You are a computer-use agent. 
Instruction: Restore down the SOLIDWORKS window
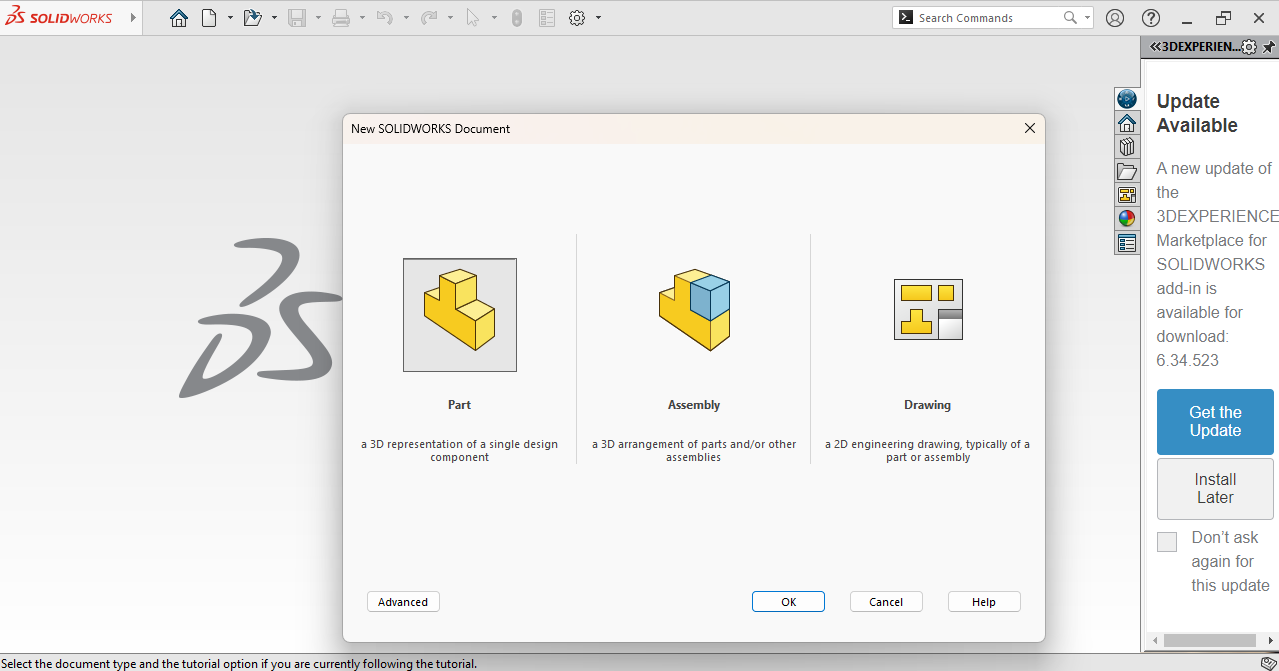[1223, 18]
